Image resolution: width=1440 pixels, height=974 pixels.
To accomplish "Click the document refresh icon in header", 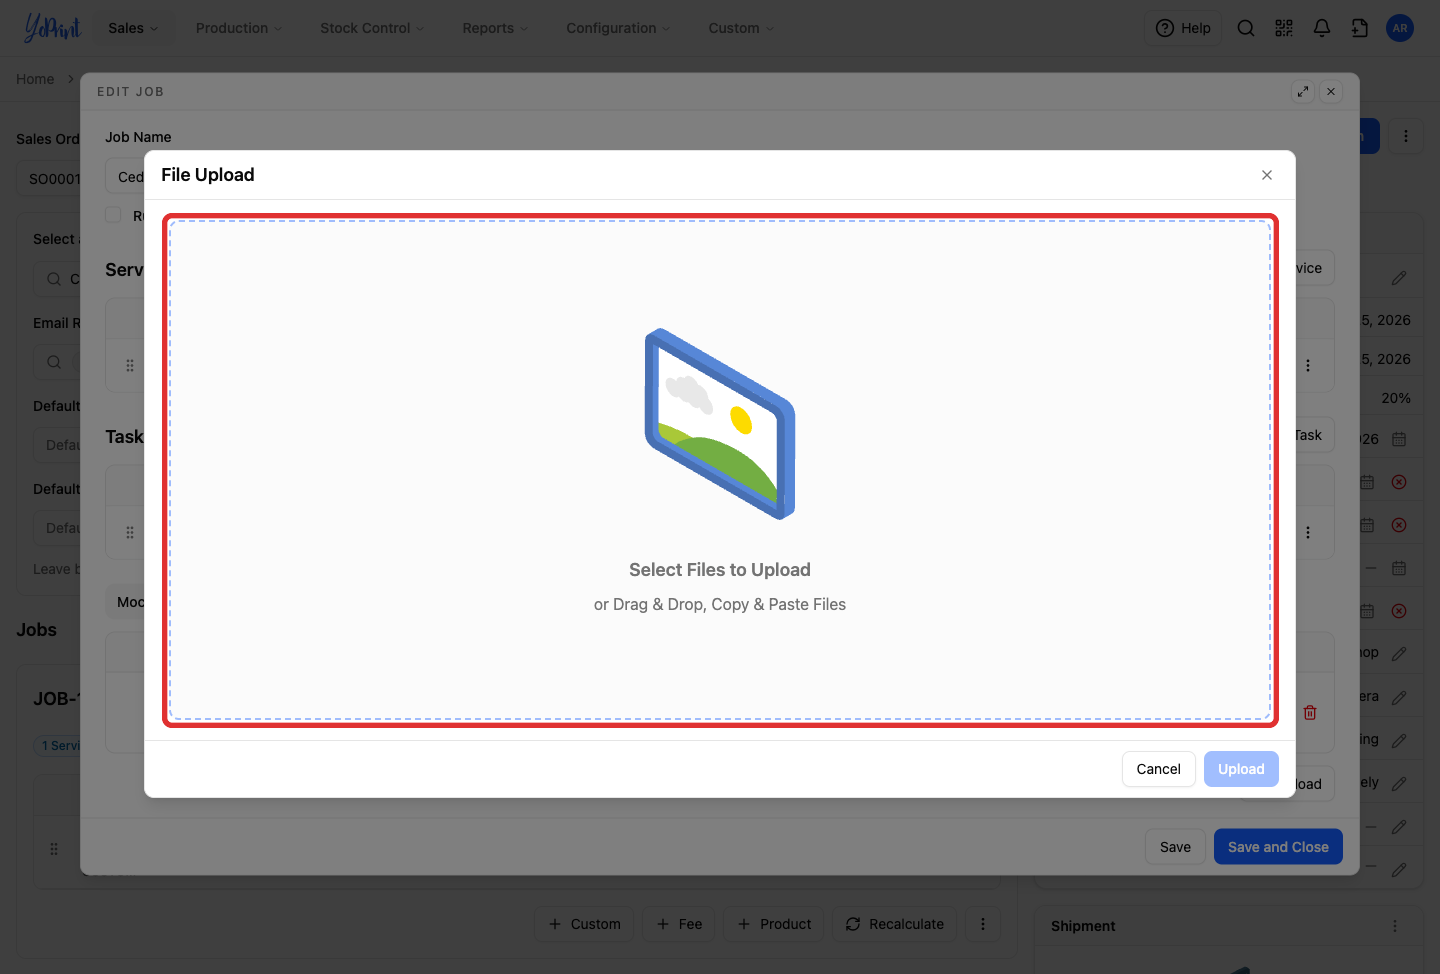I will click(1360, 28).
